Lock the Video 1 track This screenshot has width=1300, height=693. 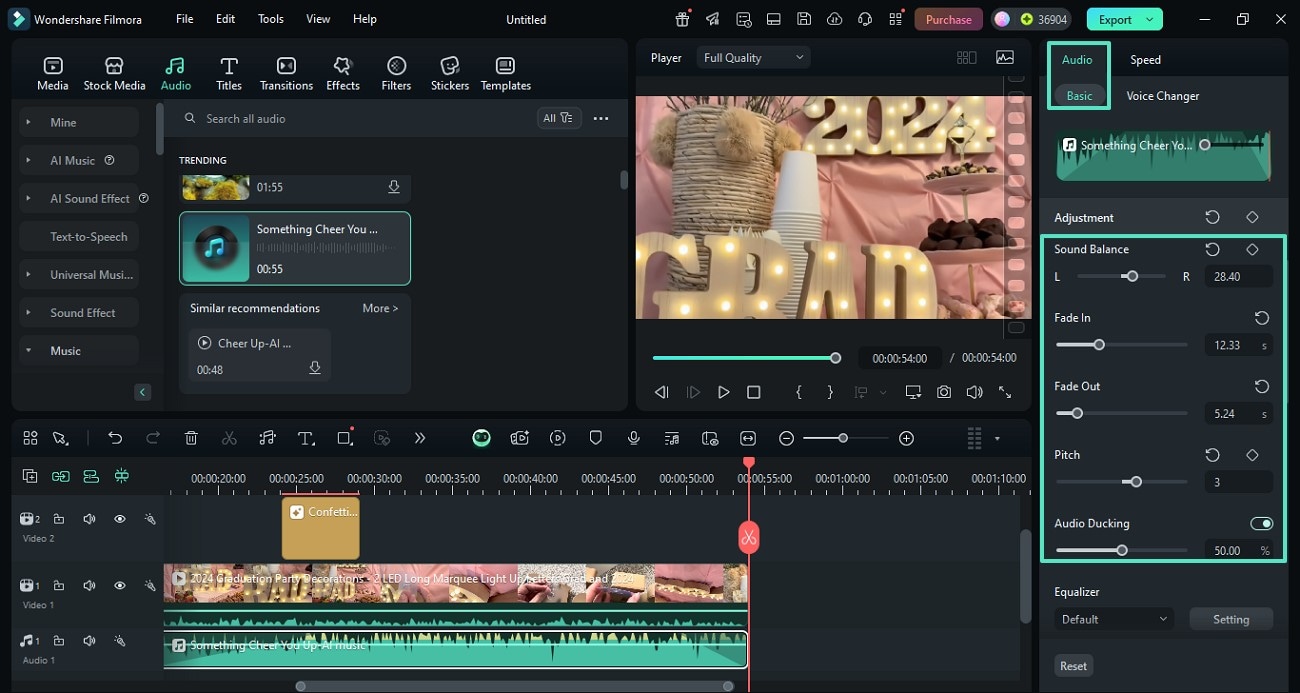[x=59, y=585]
